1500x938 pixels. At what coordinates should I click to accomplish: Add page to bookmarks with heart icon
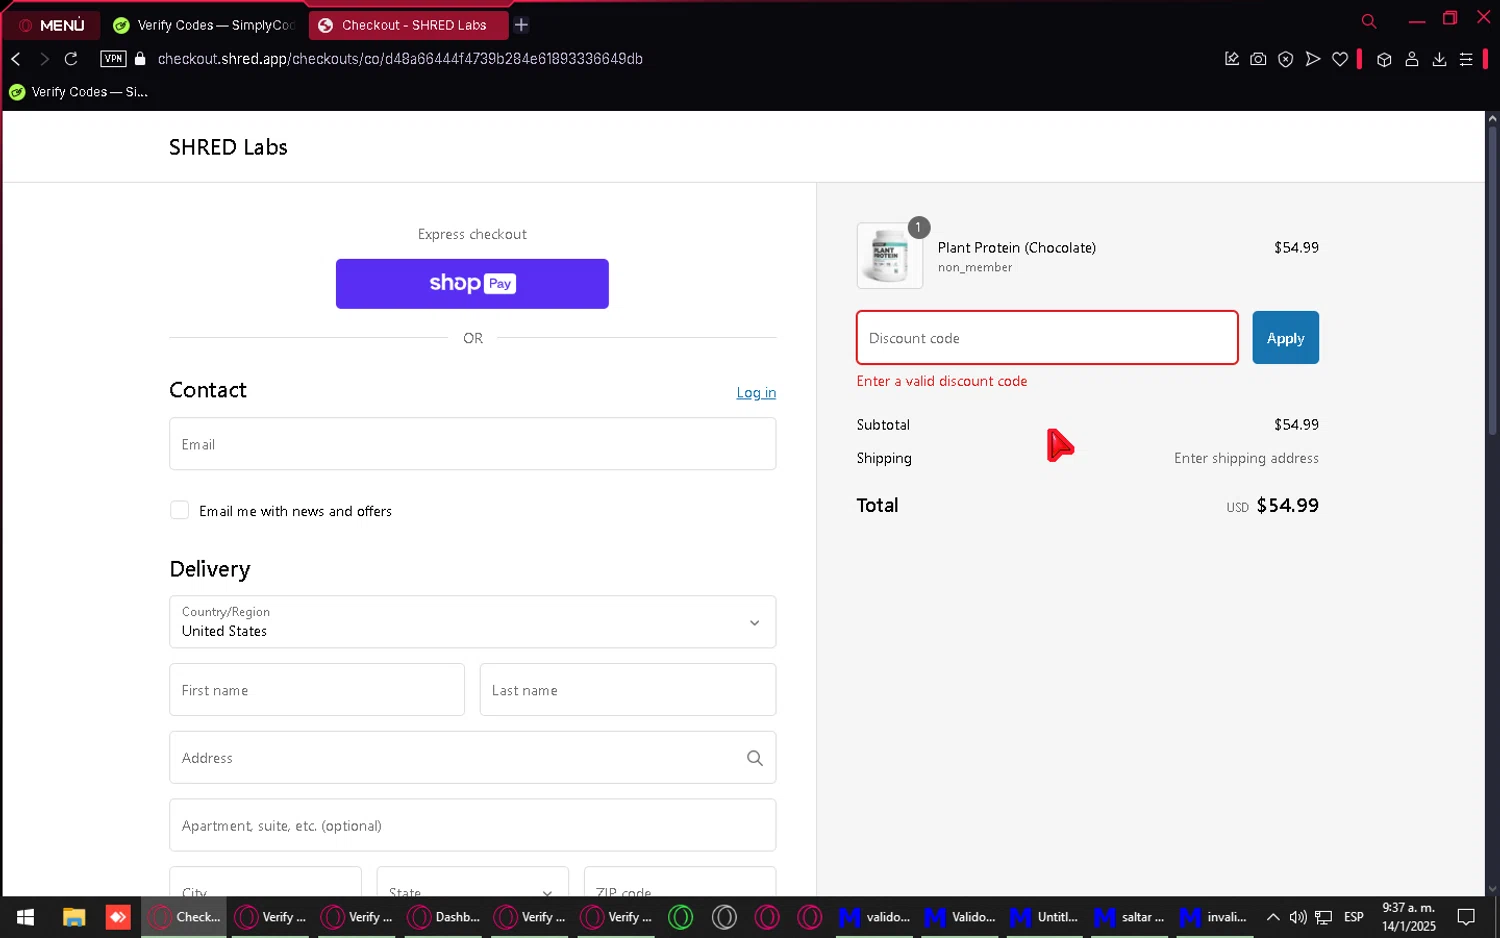click(1340, 59)
